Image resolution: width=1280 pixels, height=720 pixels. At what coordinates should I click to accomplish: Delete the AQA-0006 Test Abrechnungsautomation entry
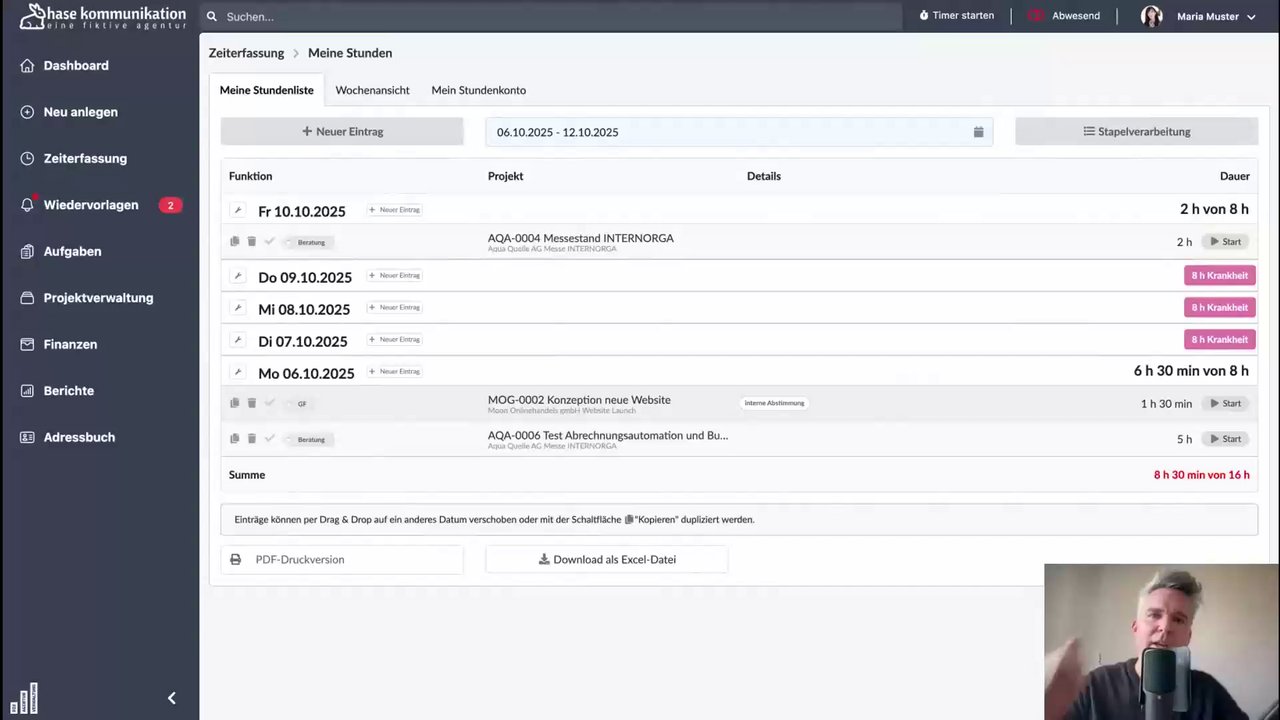click(252, 439)
